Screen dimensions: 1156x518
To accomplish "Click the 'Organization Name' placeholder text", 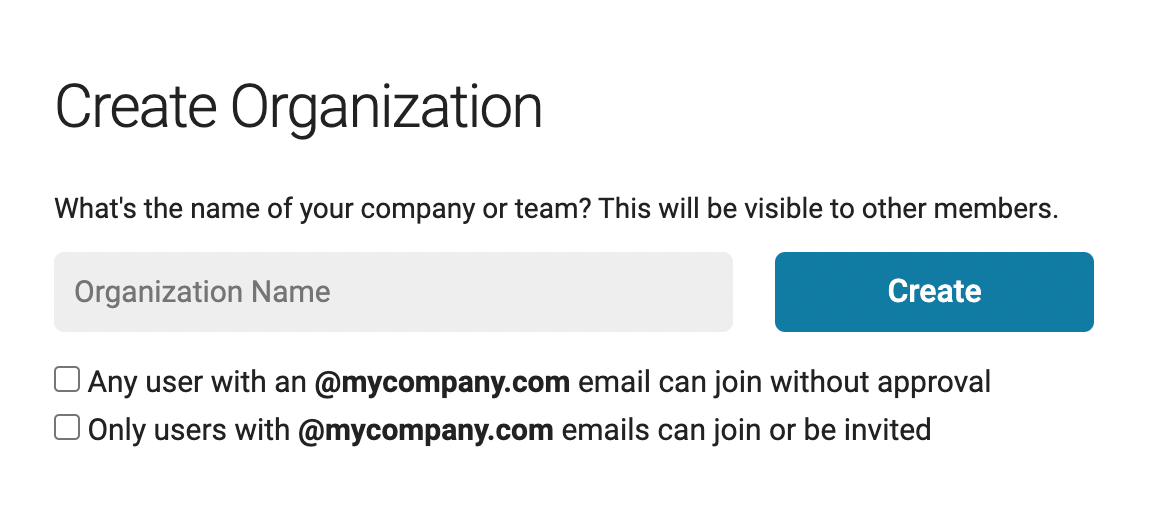I will tap(202, 292).
